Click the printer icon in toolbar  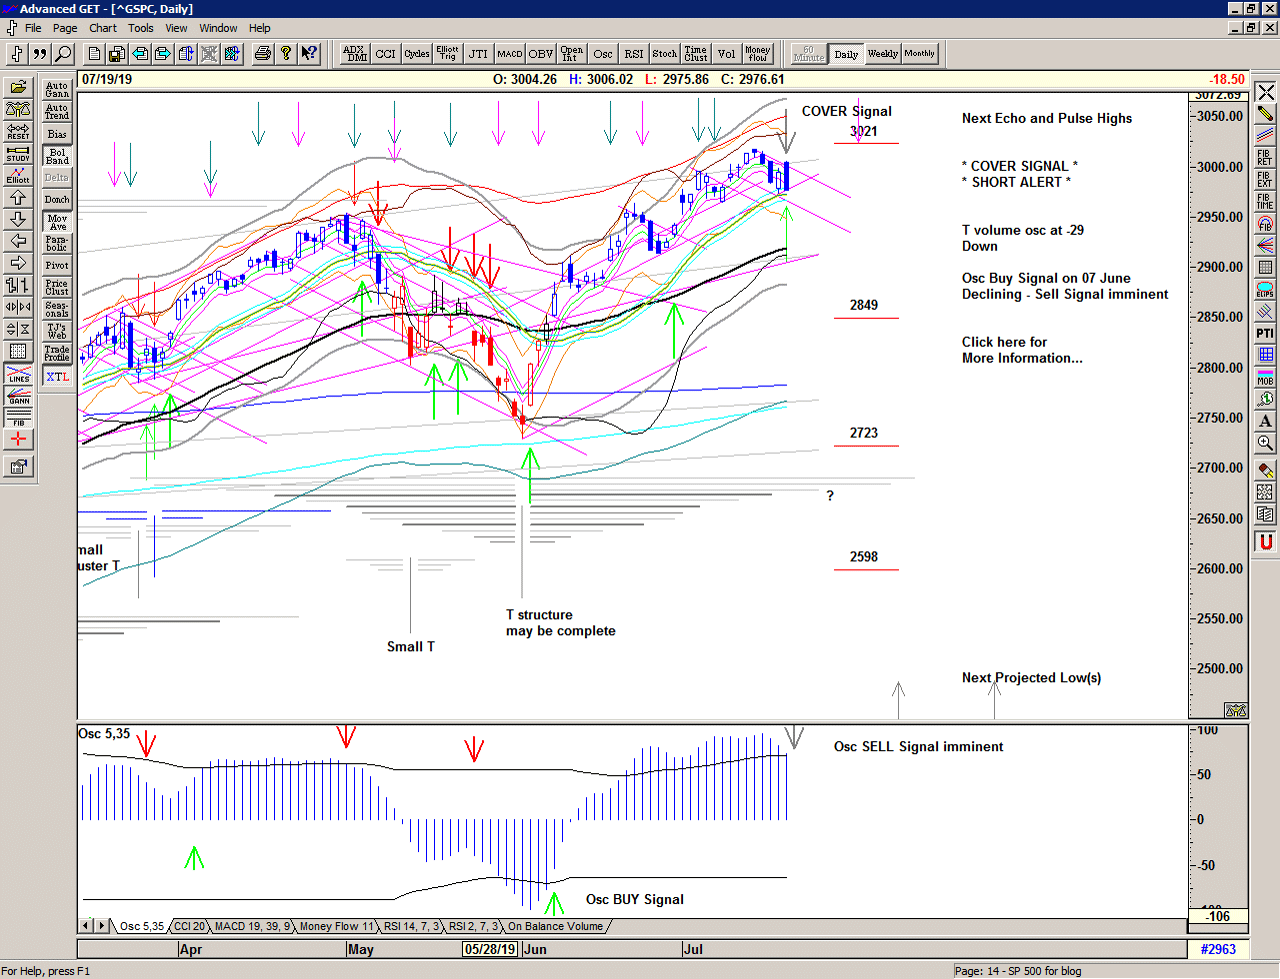(x=262, y=54)
